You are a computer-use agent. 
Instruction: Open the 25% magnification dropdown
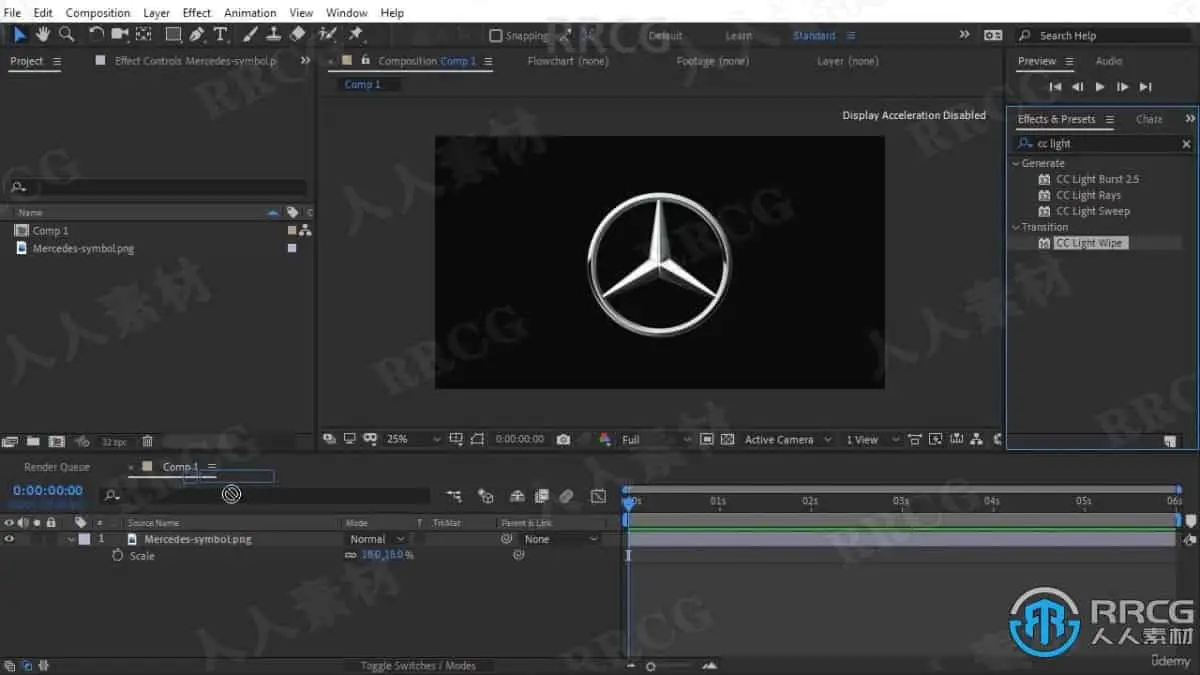point(413,439)
